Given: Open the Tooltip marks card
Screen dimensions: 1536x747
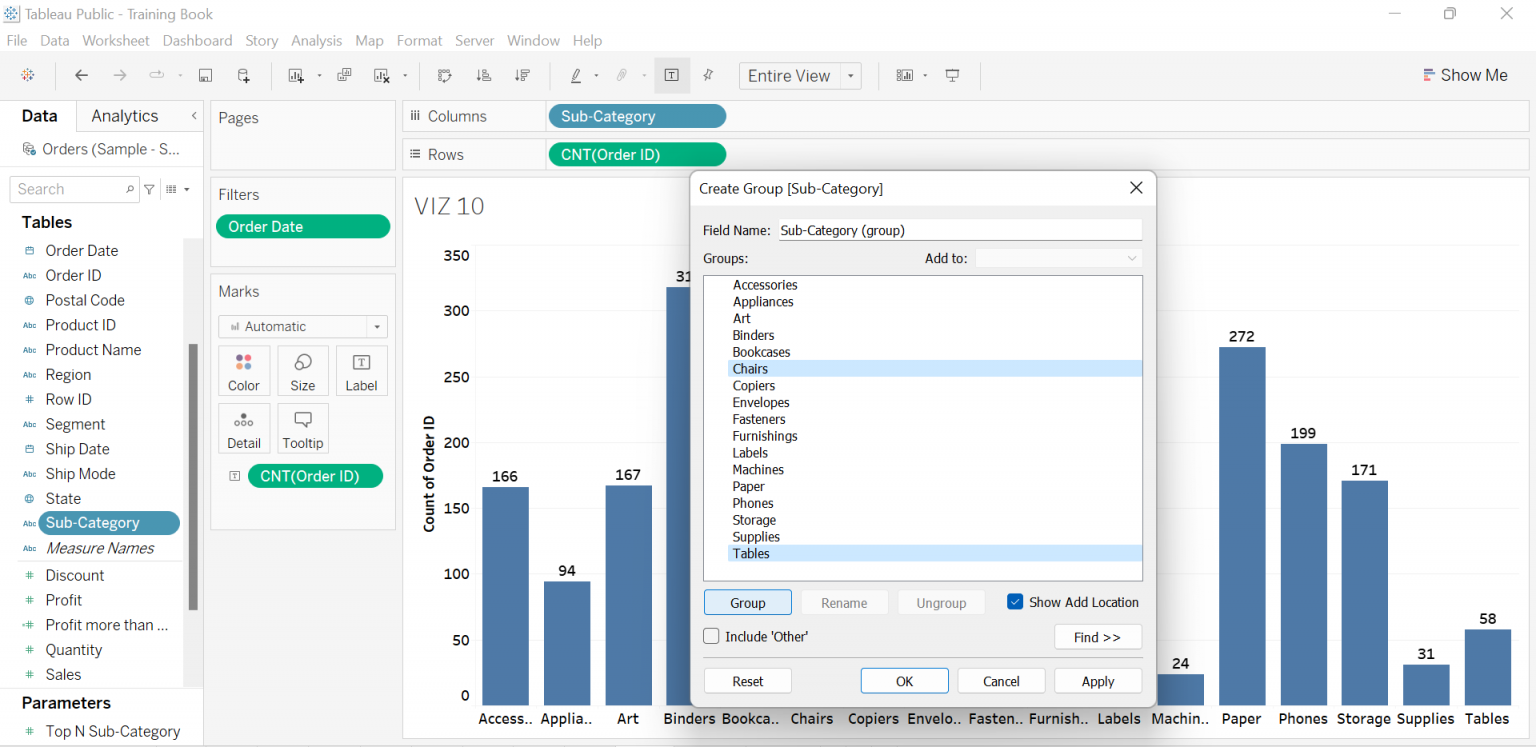Looking at the screenshot, I should pos(303,429).
